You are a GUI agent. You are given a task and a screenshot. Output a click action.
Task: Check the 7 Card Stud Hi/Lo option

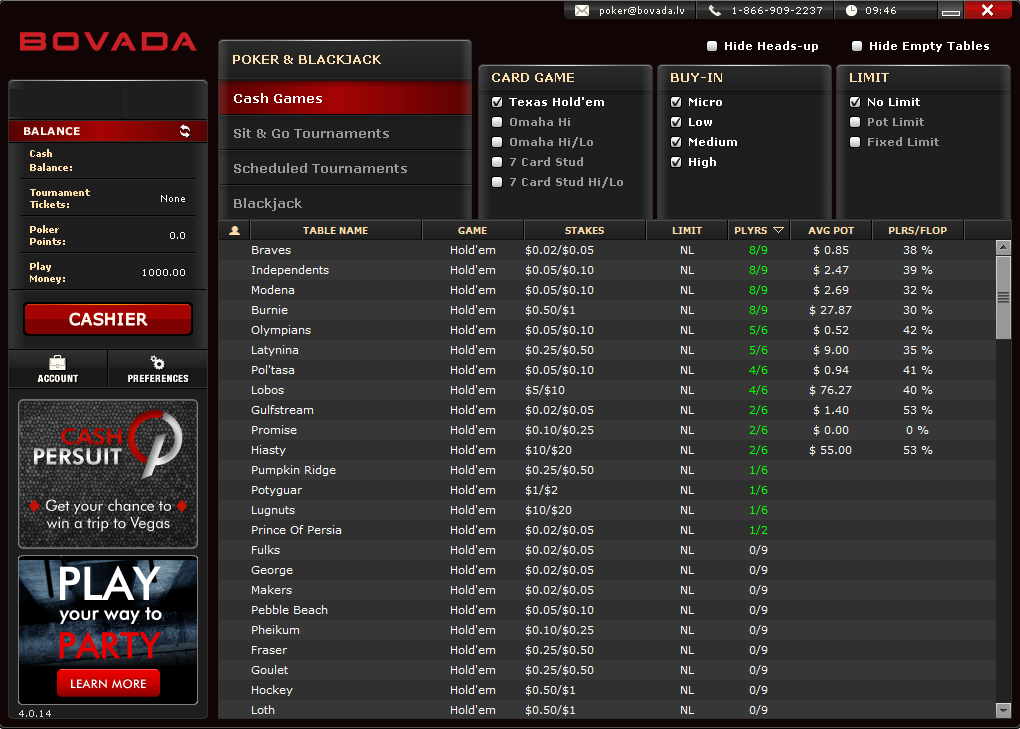pyautogui.click(x=497, y=183)
